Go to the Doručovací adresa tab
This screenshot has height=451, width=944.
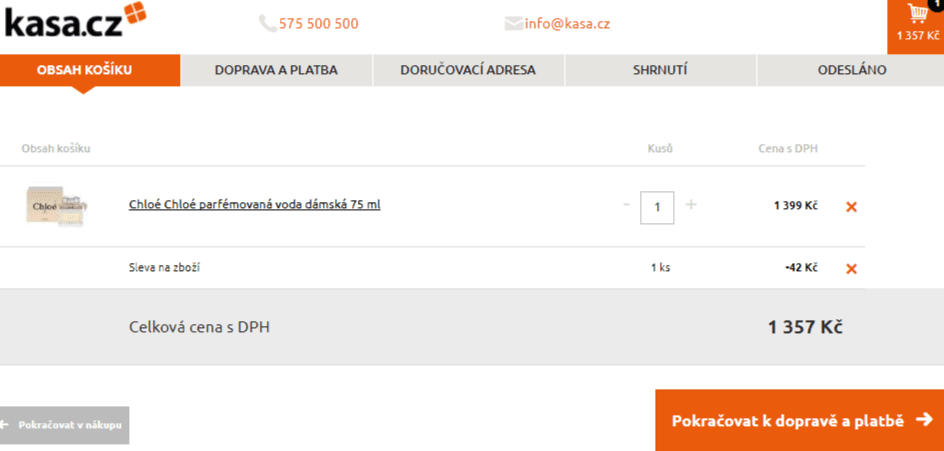pyautogui.click(x=468, y=70)
